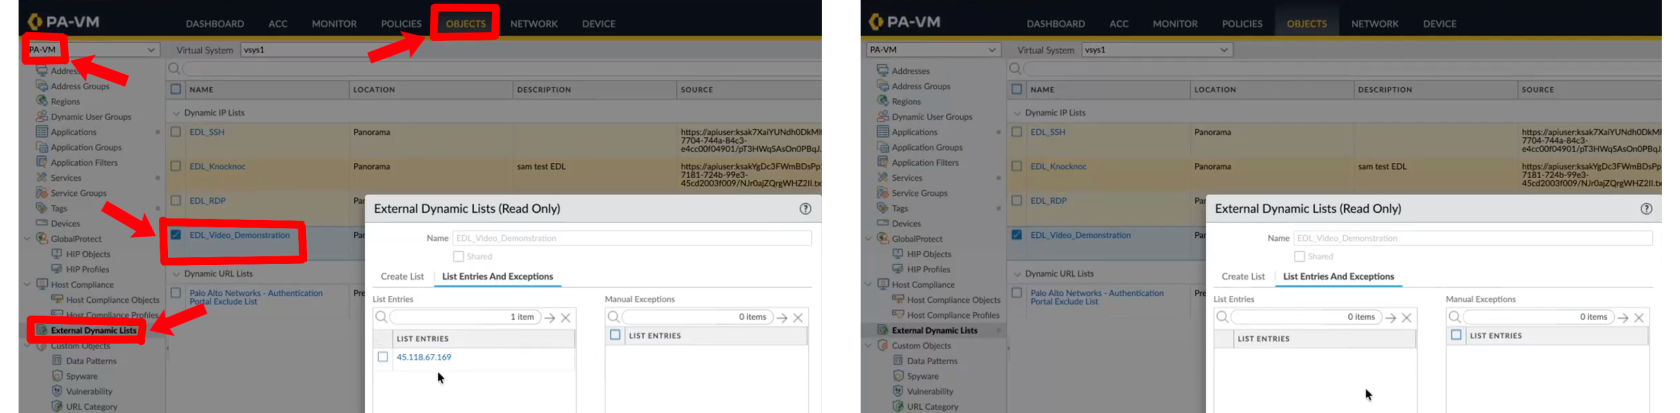Click the Tags icon in left screenshot sidebar
Viewport: 1680px width, 413px height.
coord(42,208)
